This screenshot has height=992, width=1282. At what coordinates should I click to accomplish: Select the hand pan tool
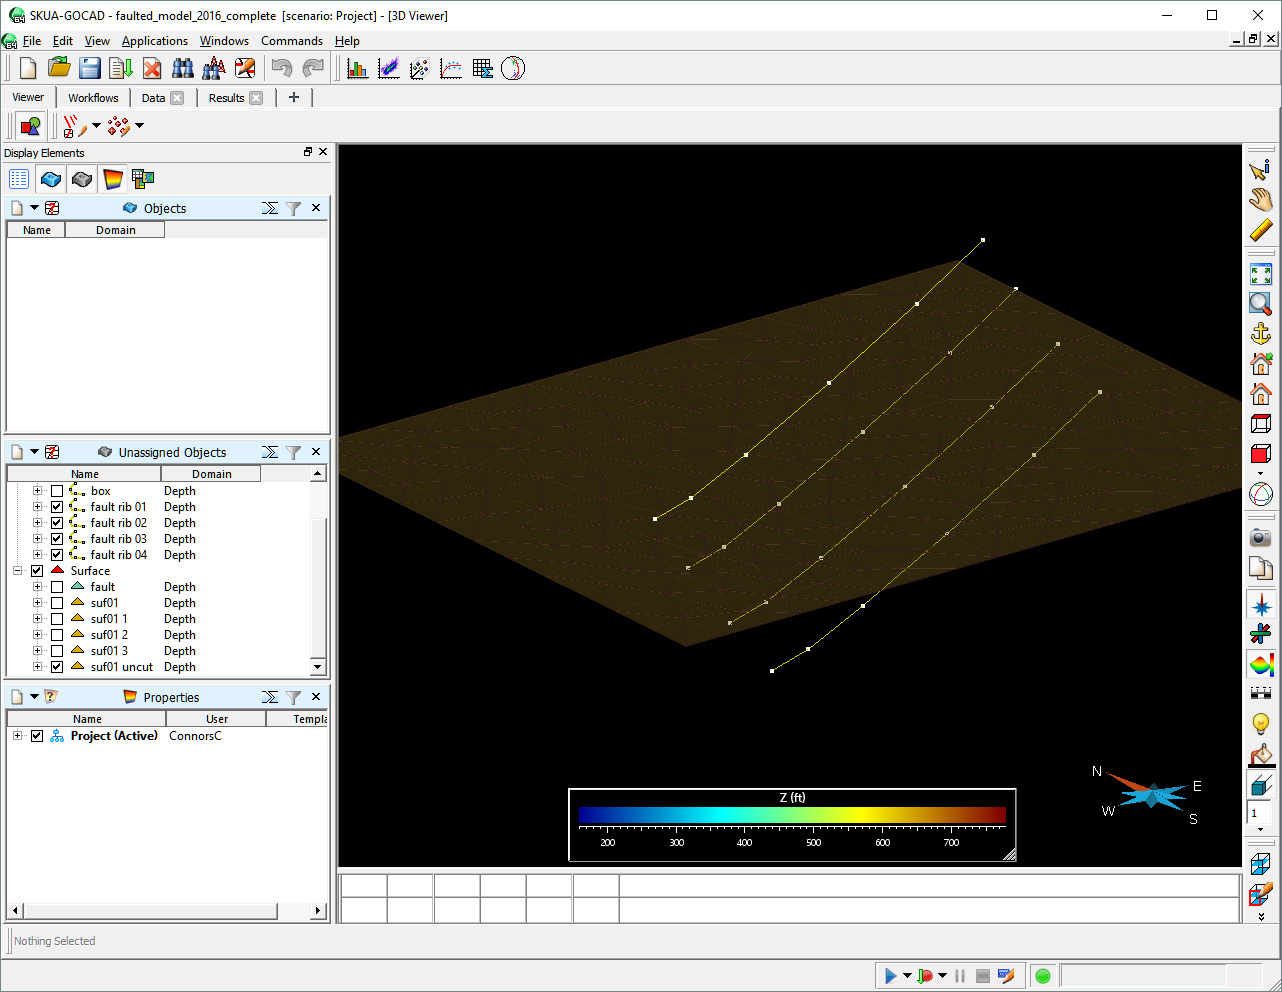pos(1261,199)
